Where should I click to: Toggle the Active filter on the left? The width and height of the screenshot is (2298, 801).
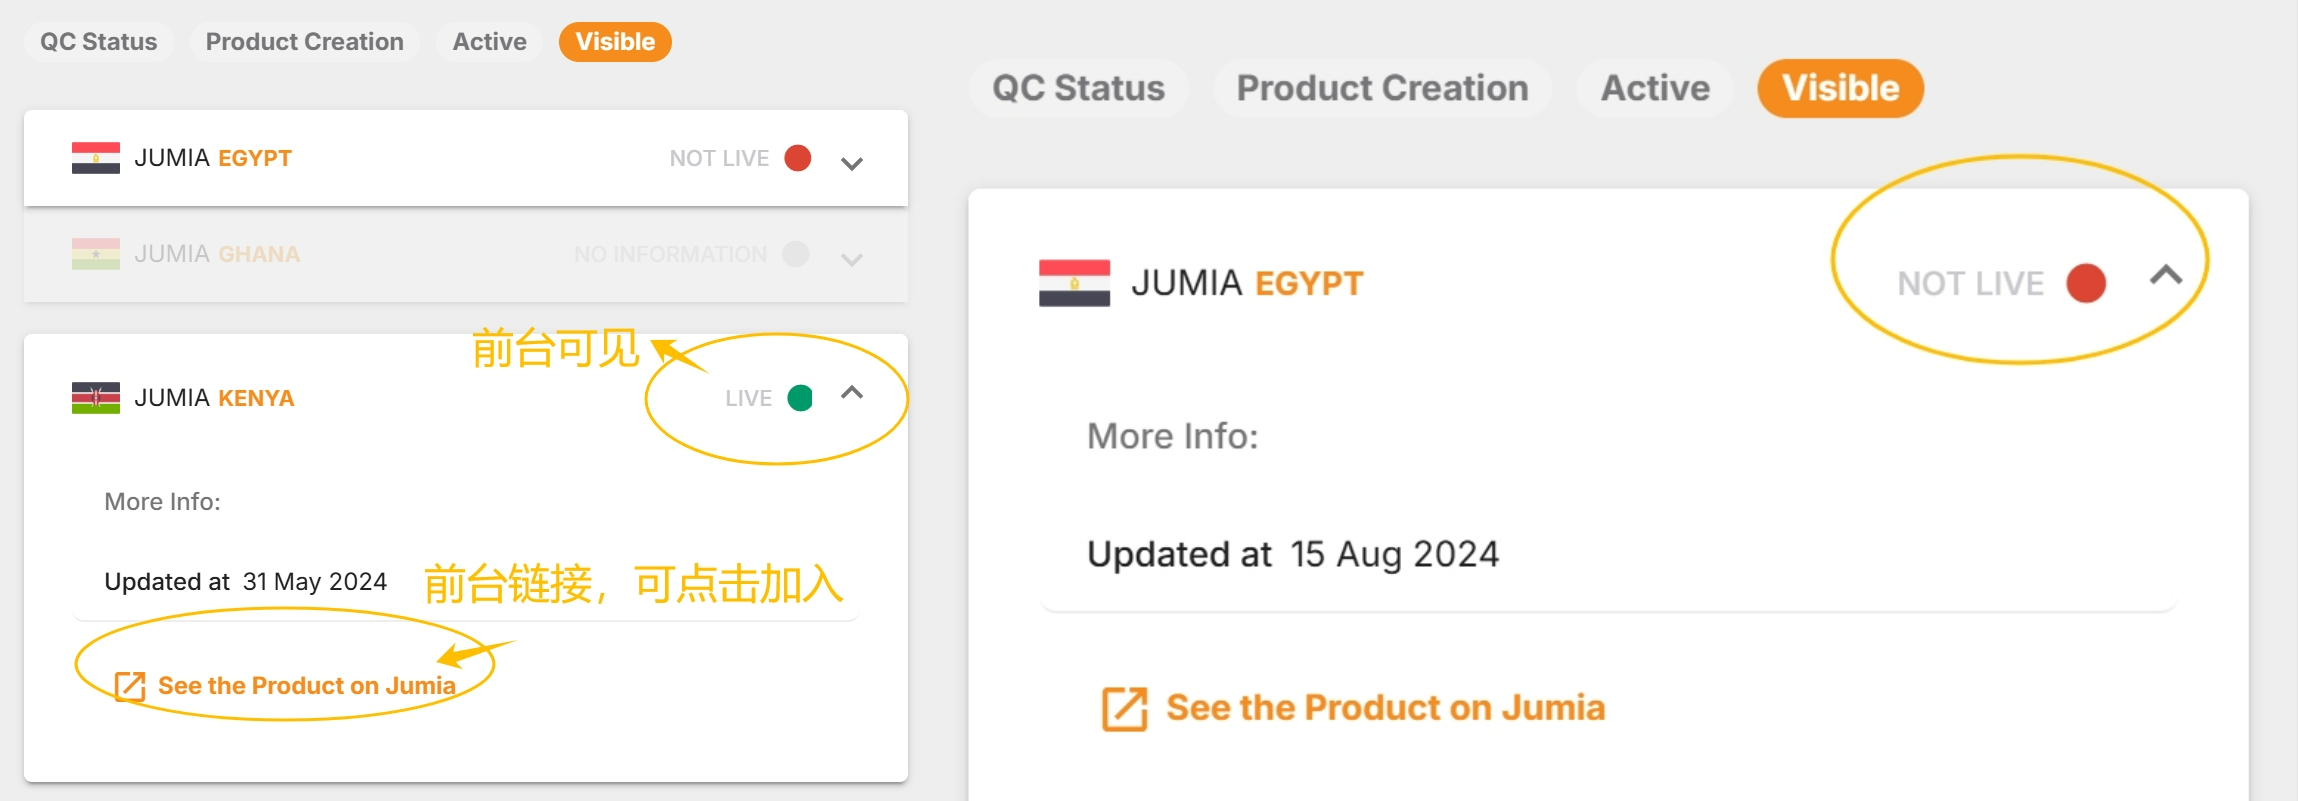coord(489,41)
